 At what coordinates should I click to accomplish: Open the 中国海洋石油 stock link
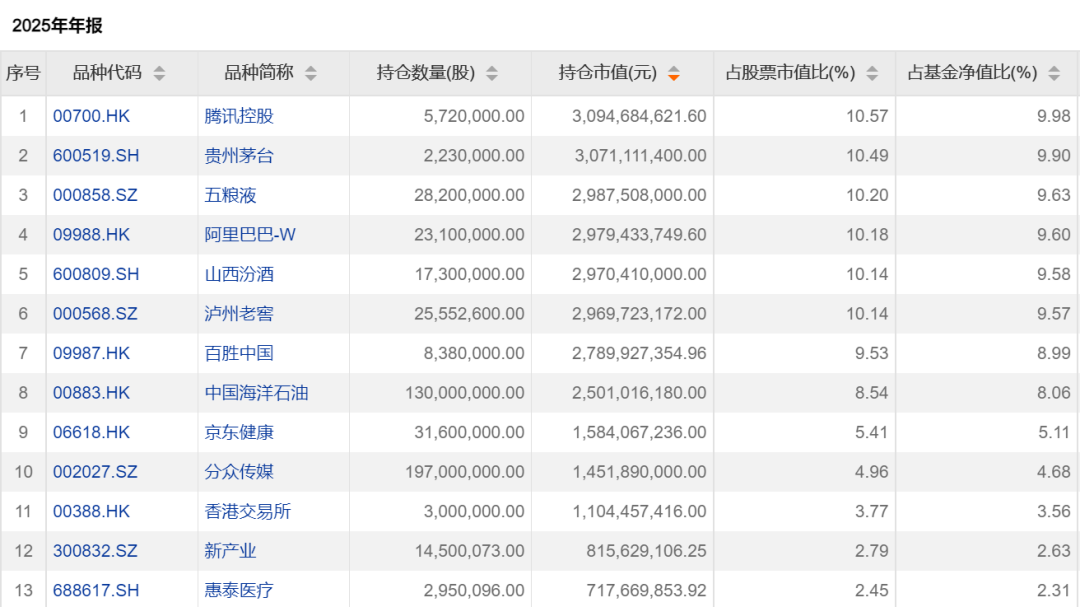click(256, 393)
